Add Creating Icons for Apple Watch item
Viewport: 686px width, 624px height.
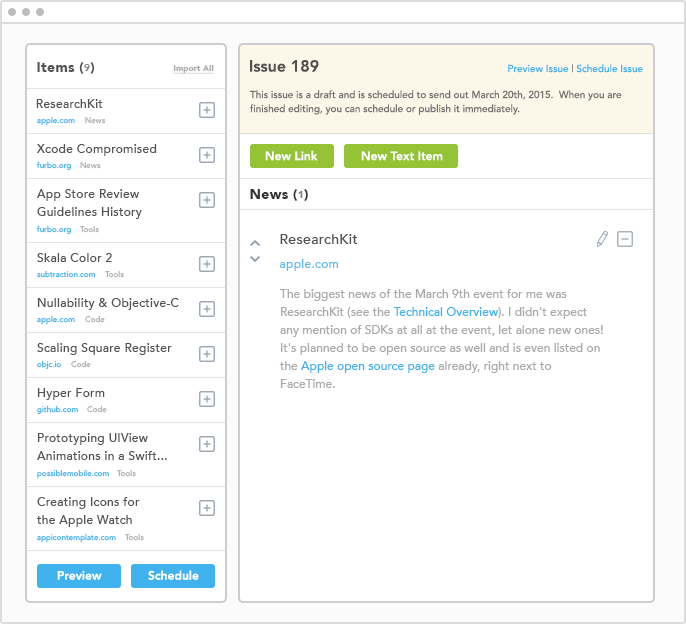pos(207,508)
